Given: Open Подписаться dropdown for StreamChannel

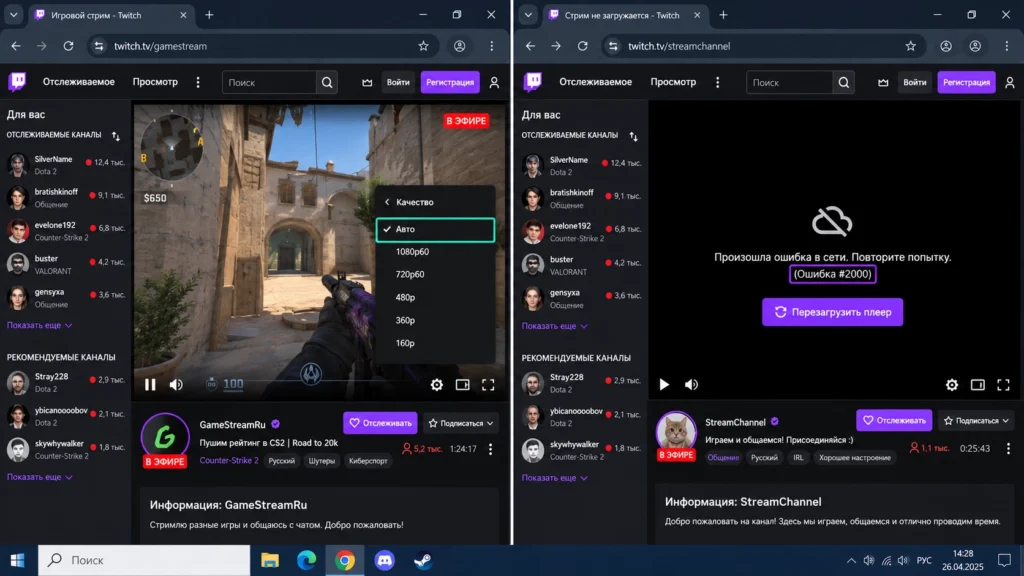Looking at the screenshot, I should [976, 421].
